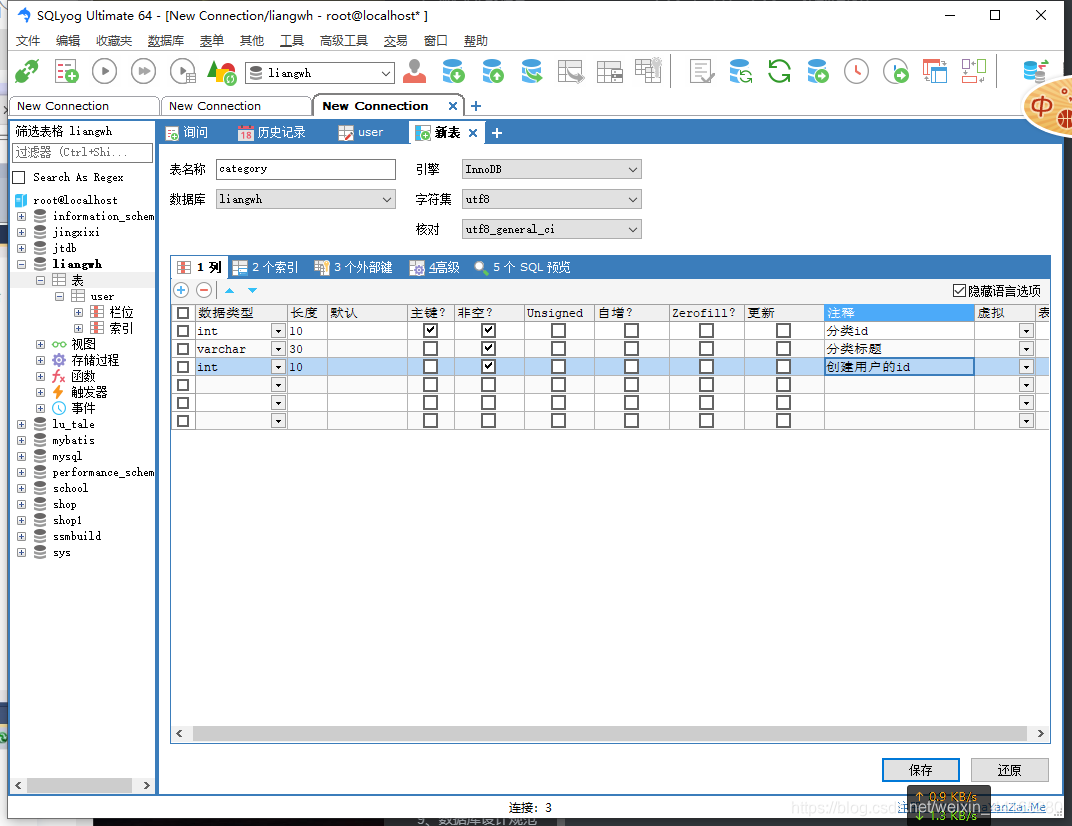Click the database sync icon
Screen dimensions: 1072x826
[740, 71]
